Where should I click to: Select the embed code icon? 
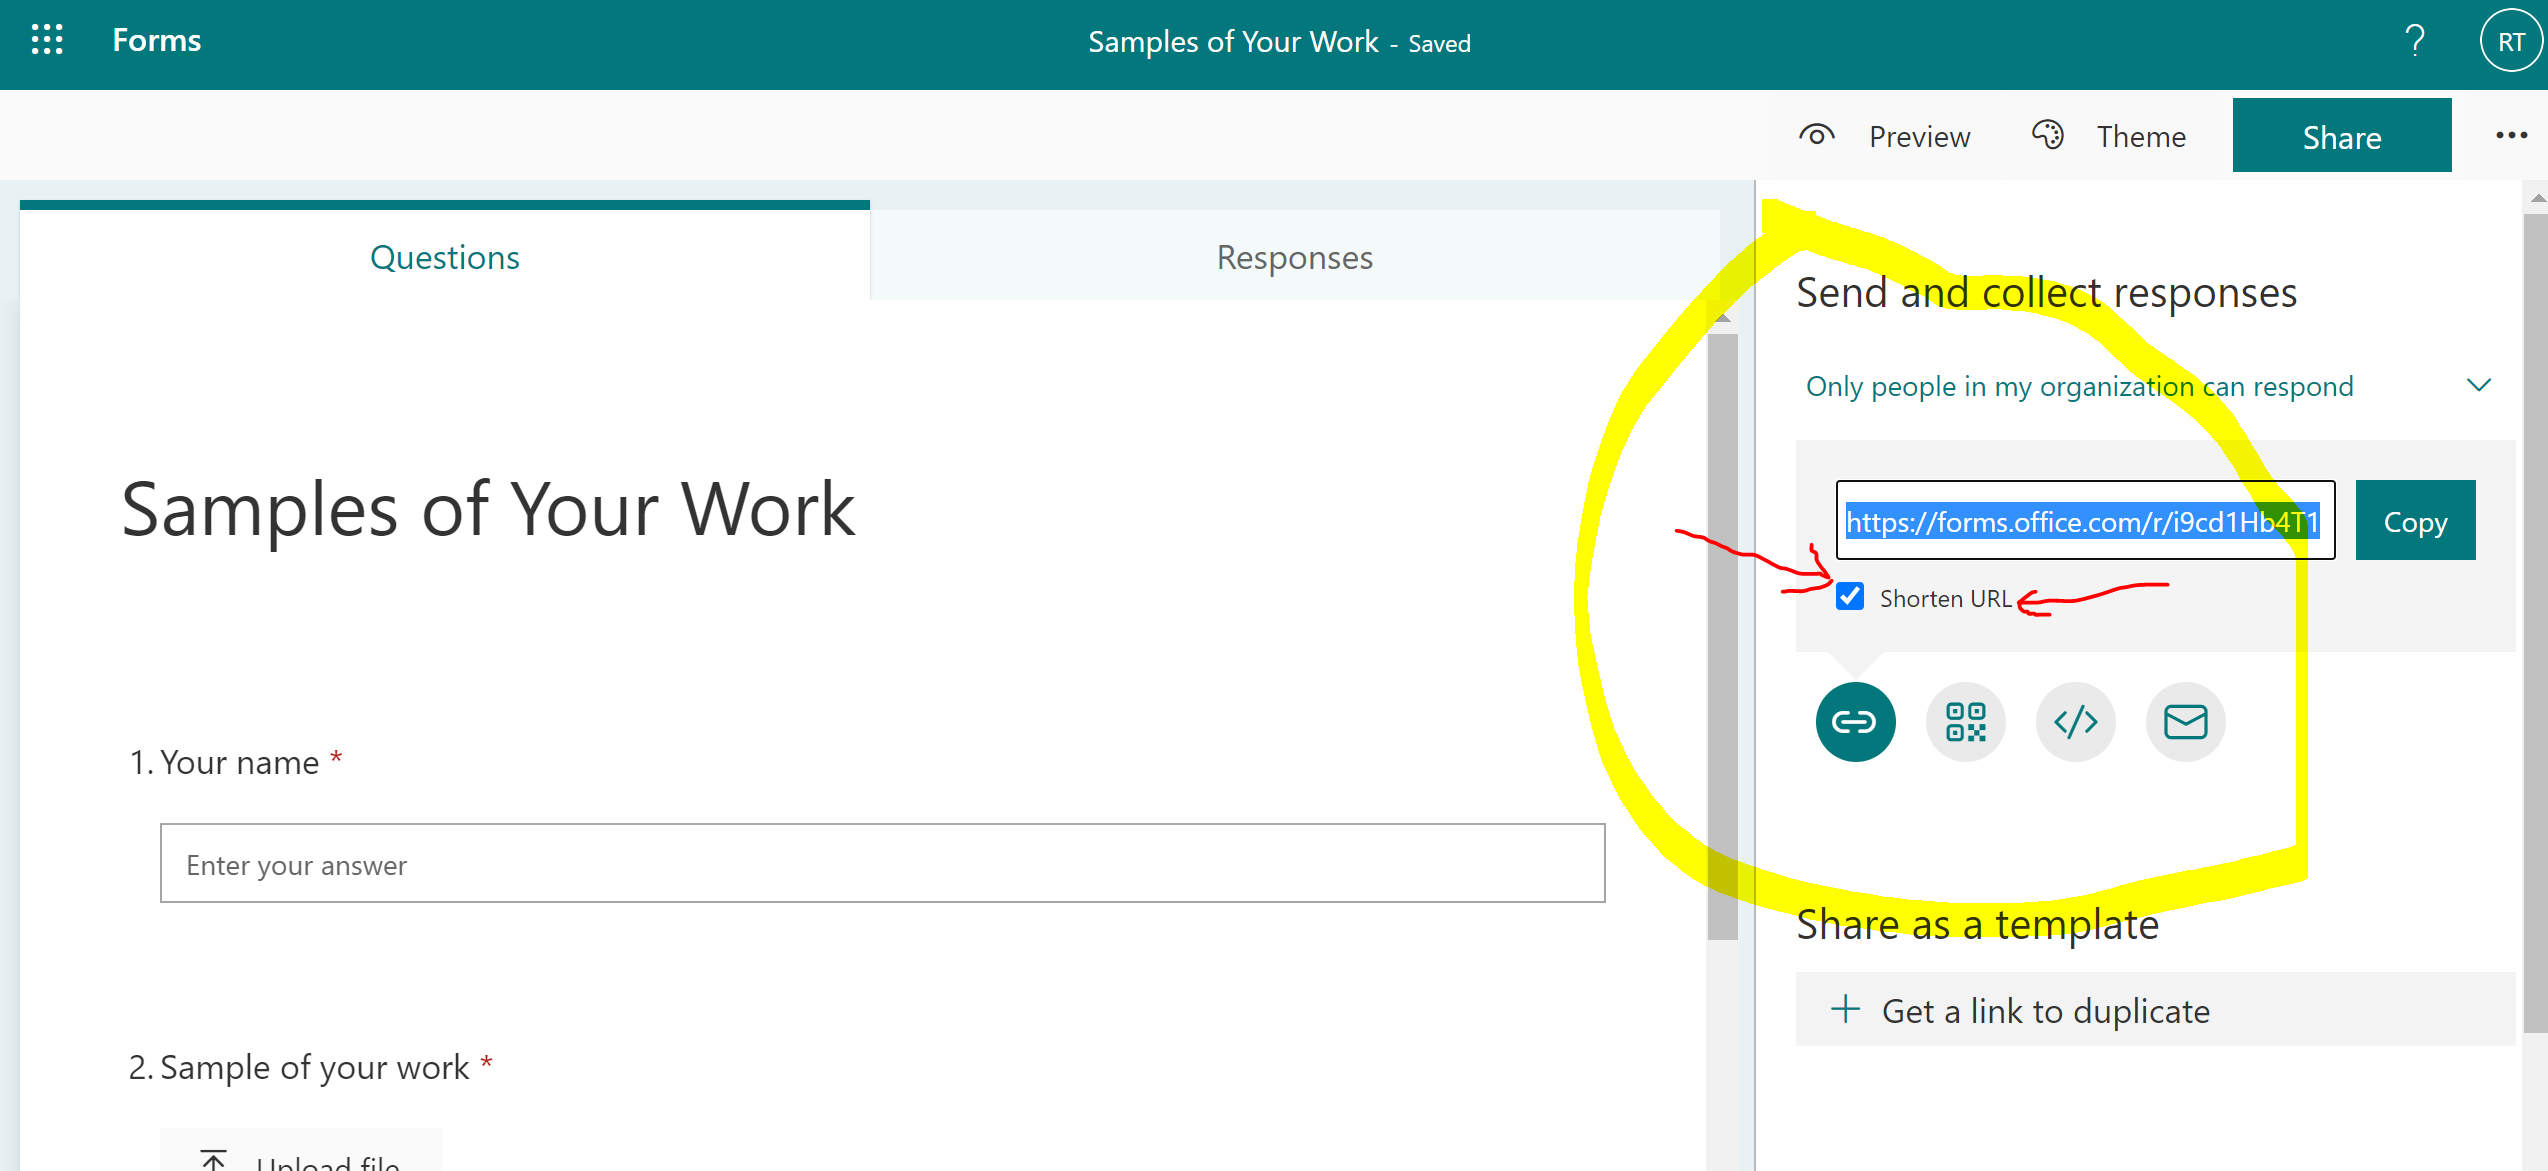tap(2075, 722)
